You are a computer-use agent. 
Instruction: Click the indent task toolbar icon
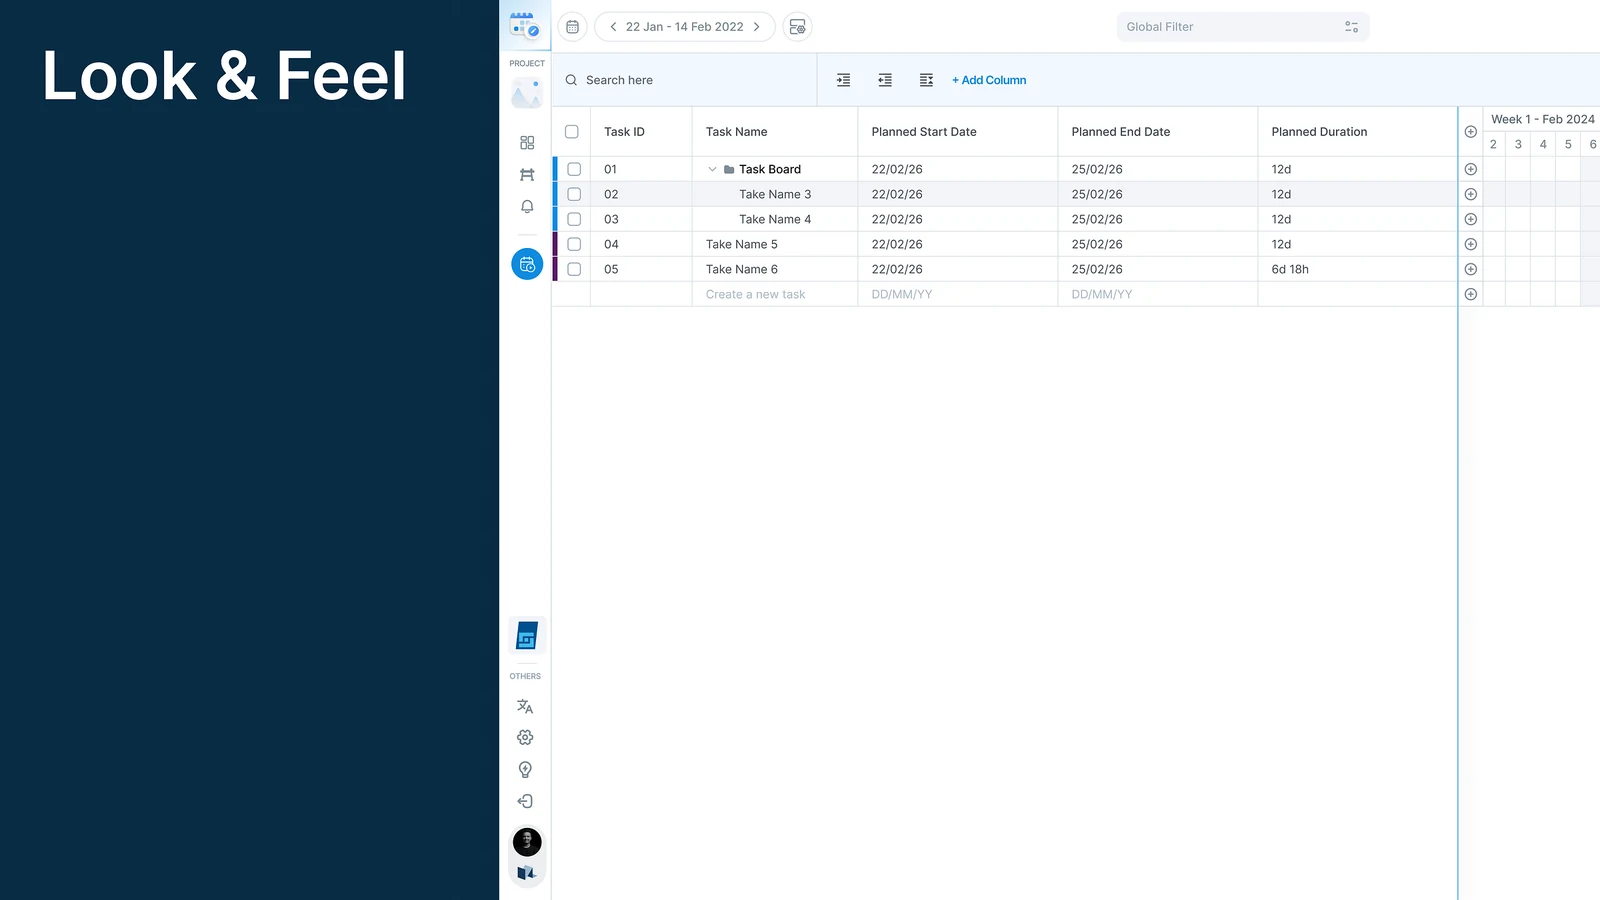844,80
